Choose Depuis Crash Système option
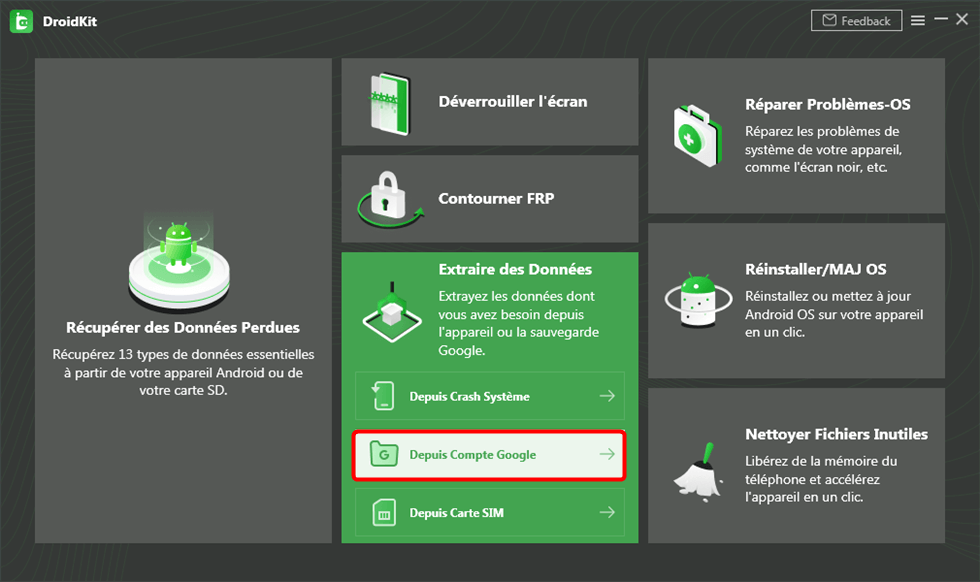980x582 pixels. click(x=490, y=396)
